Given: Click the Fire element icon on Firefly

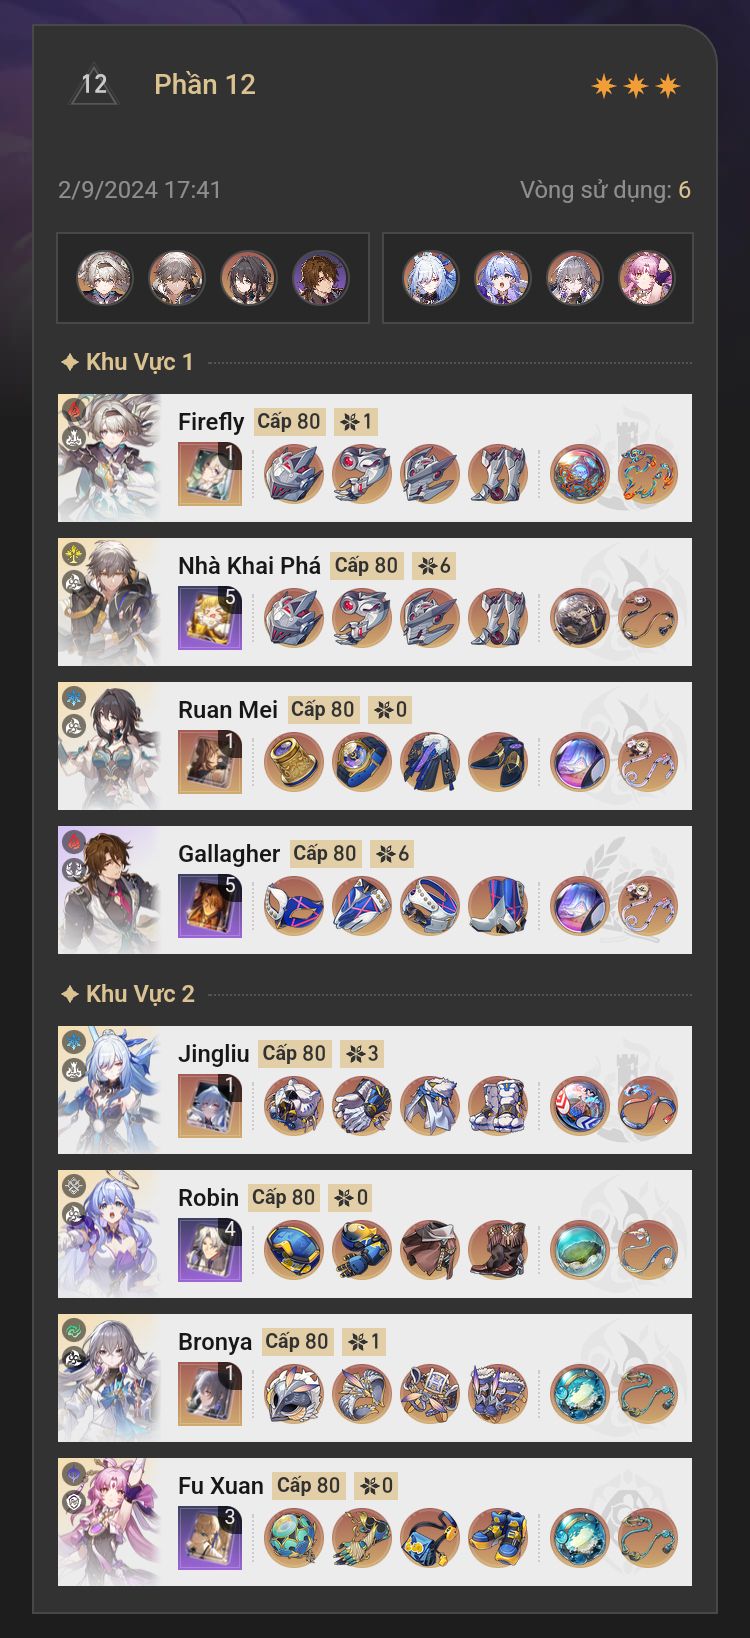Looking at the screenshot, I should coord(73,409).
